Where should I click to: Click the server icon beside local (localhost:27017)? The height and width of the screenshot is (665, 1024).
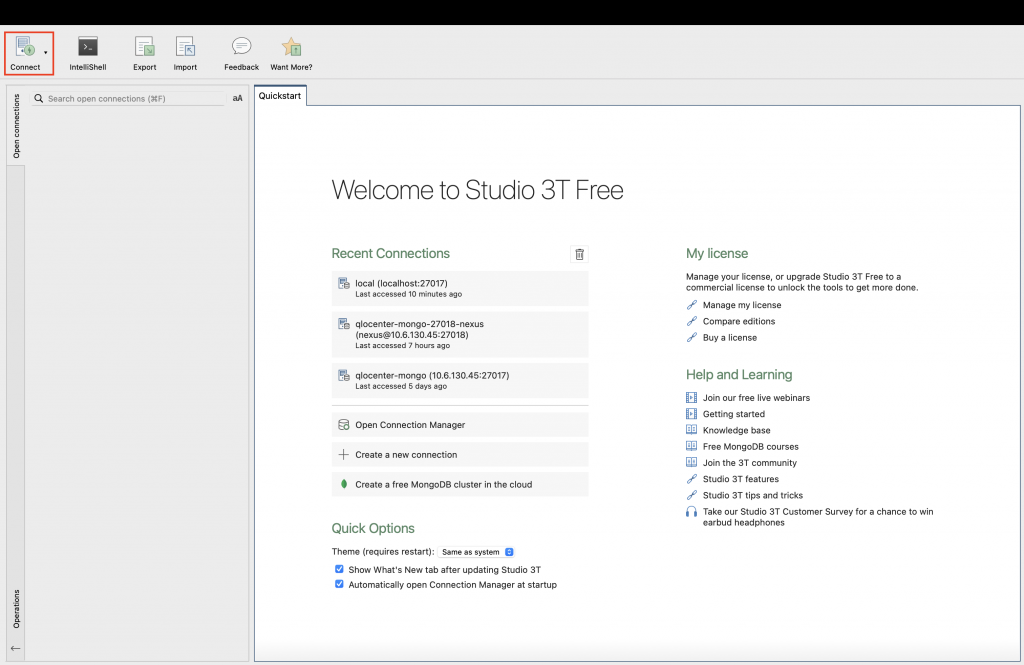pos(344,284)
